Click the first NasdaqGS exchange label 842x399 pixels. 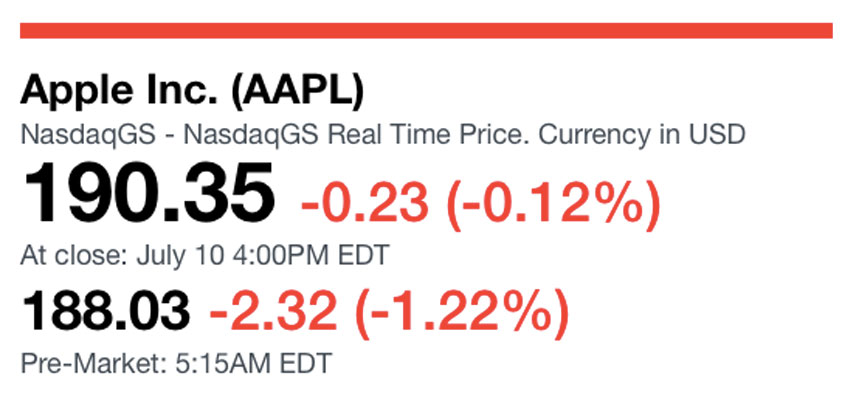pyautogui.click(x=88, y=136)
